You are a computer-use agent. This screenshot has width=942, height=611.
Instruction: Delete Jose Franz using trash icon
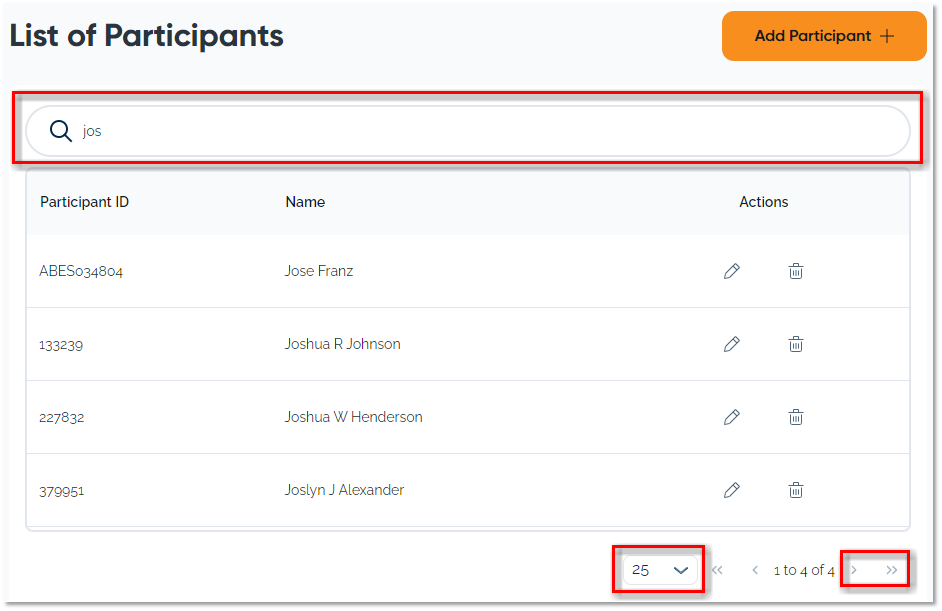796,271
